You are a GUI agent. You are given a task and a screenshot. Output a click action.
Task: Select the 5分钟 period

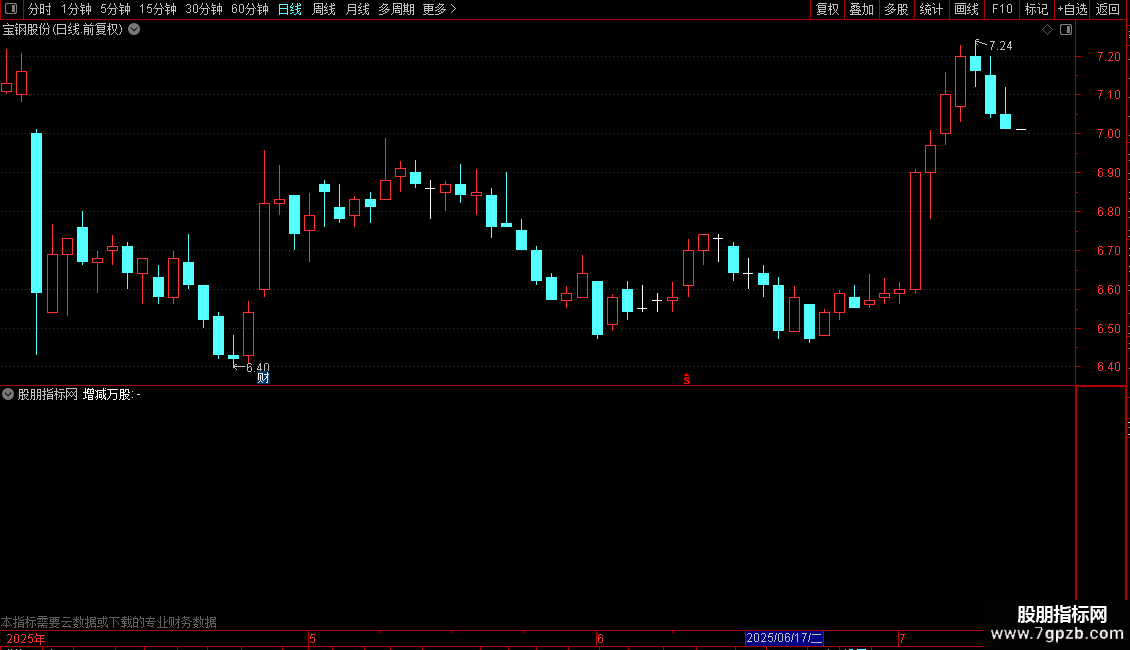coord(115,9)
